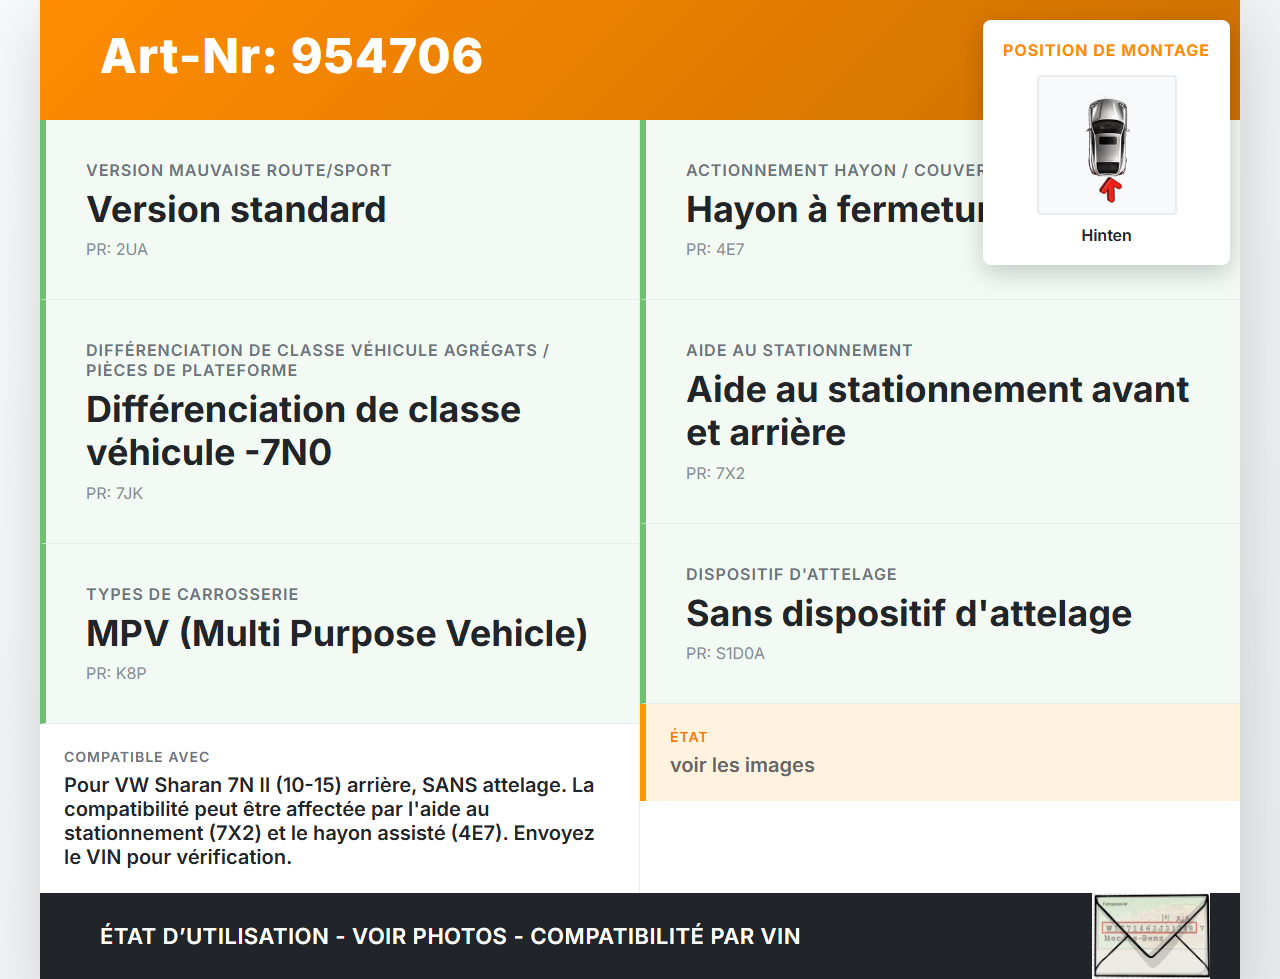This screenshot has width=1280, height=979.
Task: Click the PR: K8P code
Action: pyautogui.click(x=116, y=673)
